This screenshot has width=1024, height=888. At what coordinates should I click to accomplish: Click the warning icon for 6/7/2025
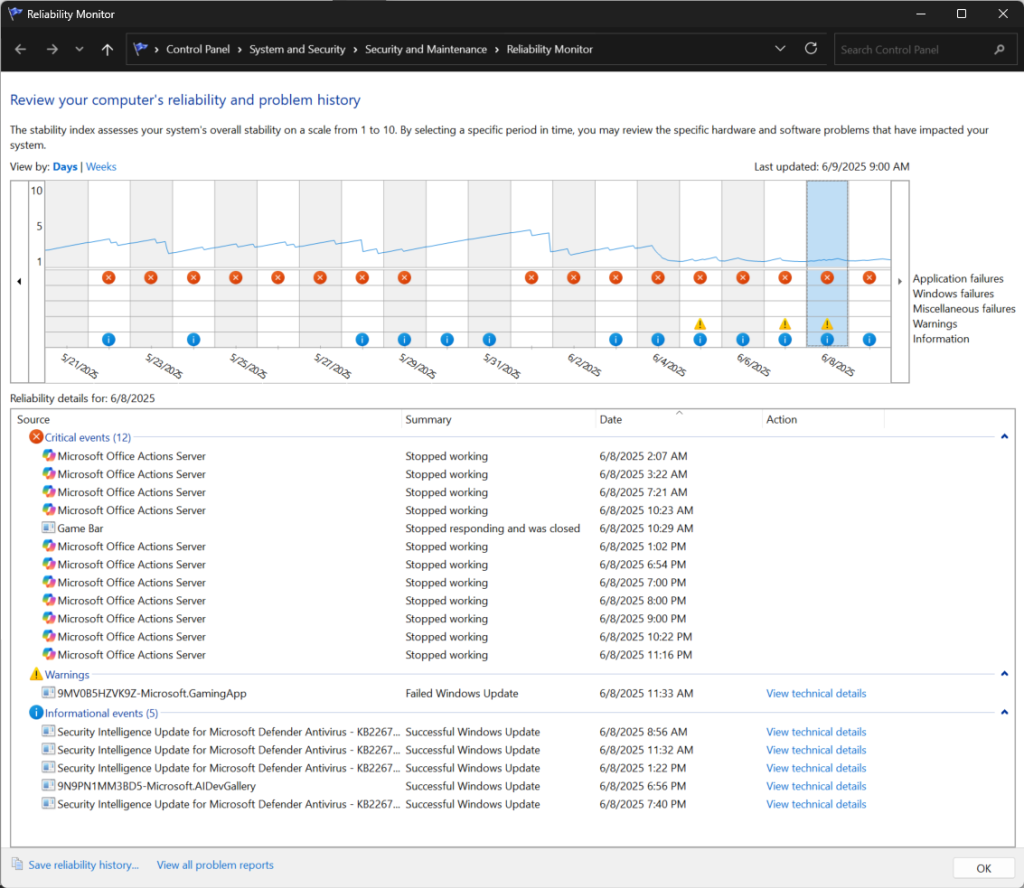click(x=785, y=324)
